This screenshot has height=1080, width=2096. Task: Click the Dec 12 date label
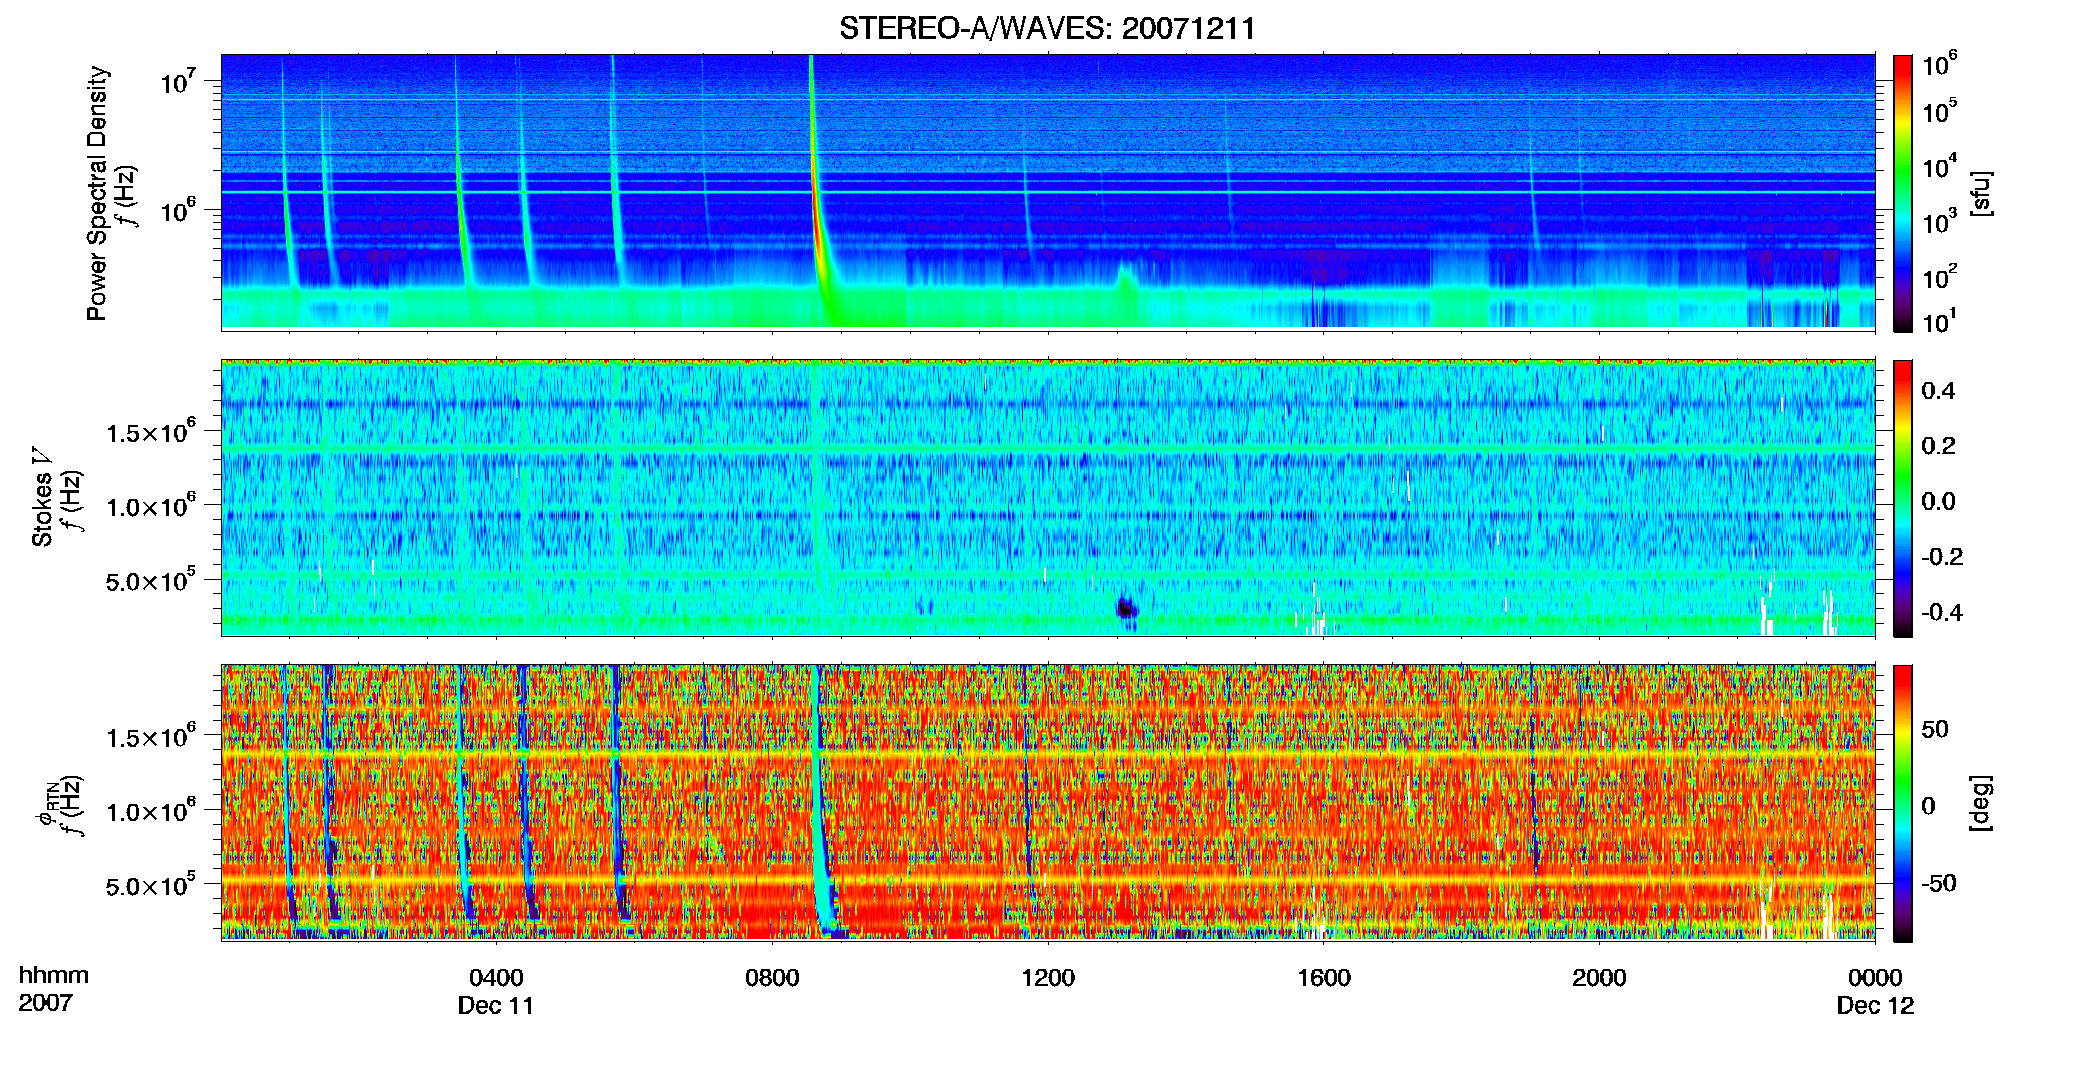(x=1875, y=1005)
